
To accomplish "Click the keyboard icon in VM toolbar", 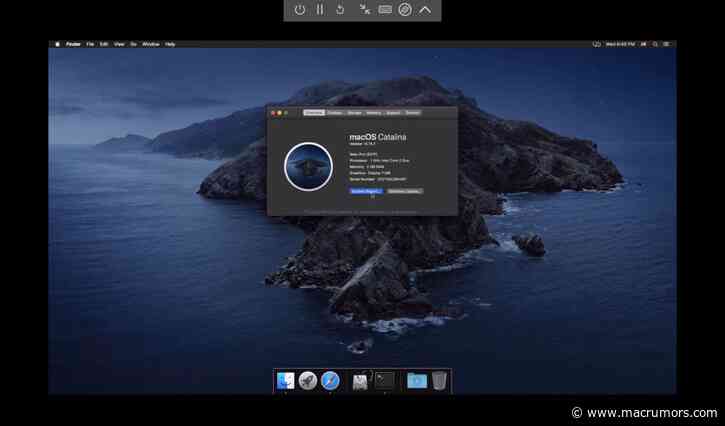I will 385,10.
